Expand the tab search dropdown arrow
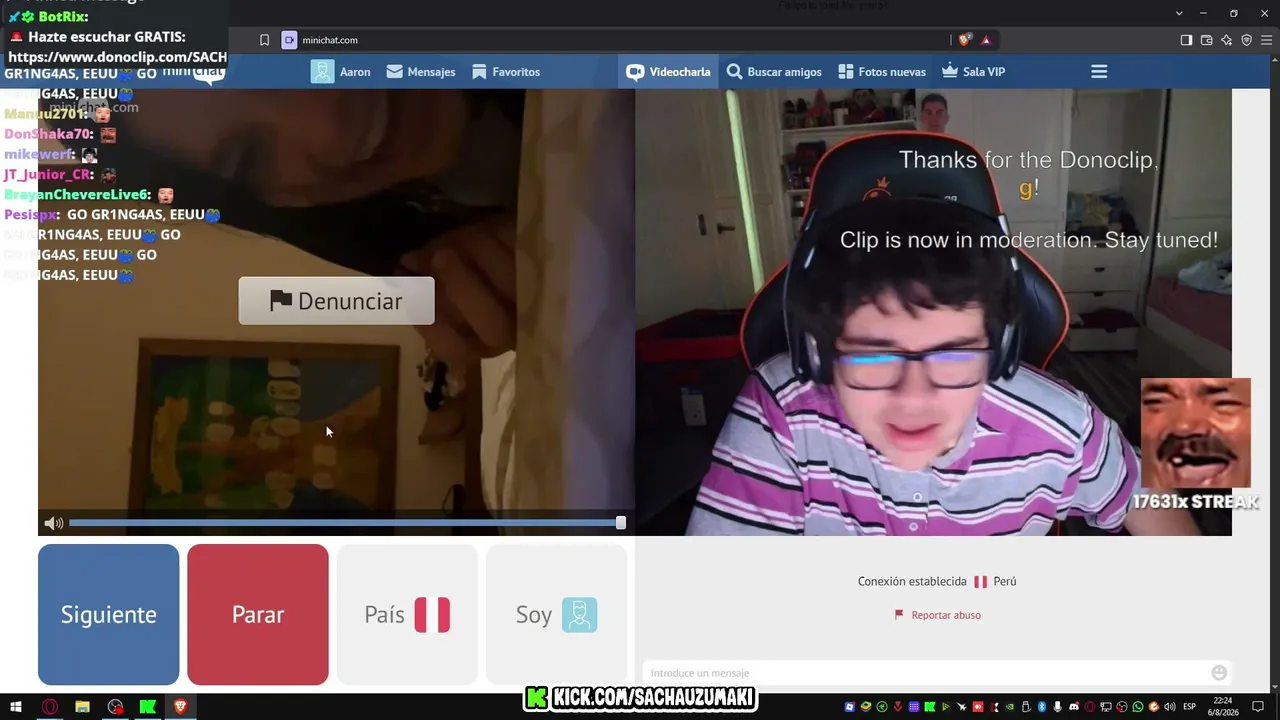The image size is (1280, 720). tap(1180, 13)
